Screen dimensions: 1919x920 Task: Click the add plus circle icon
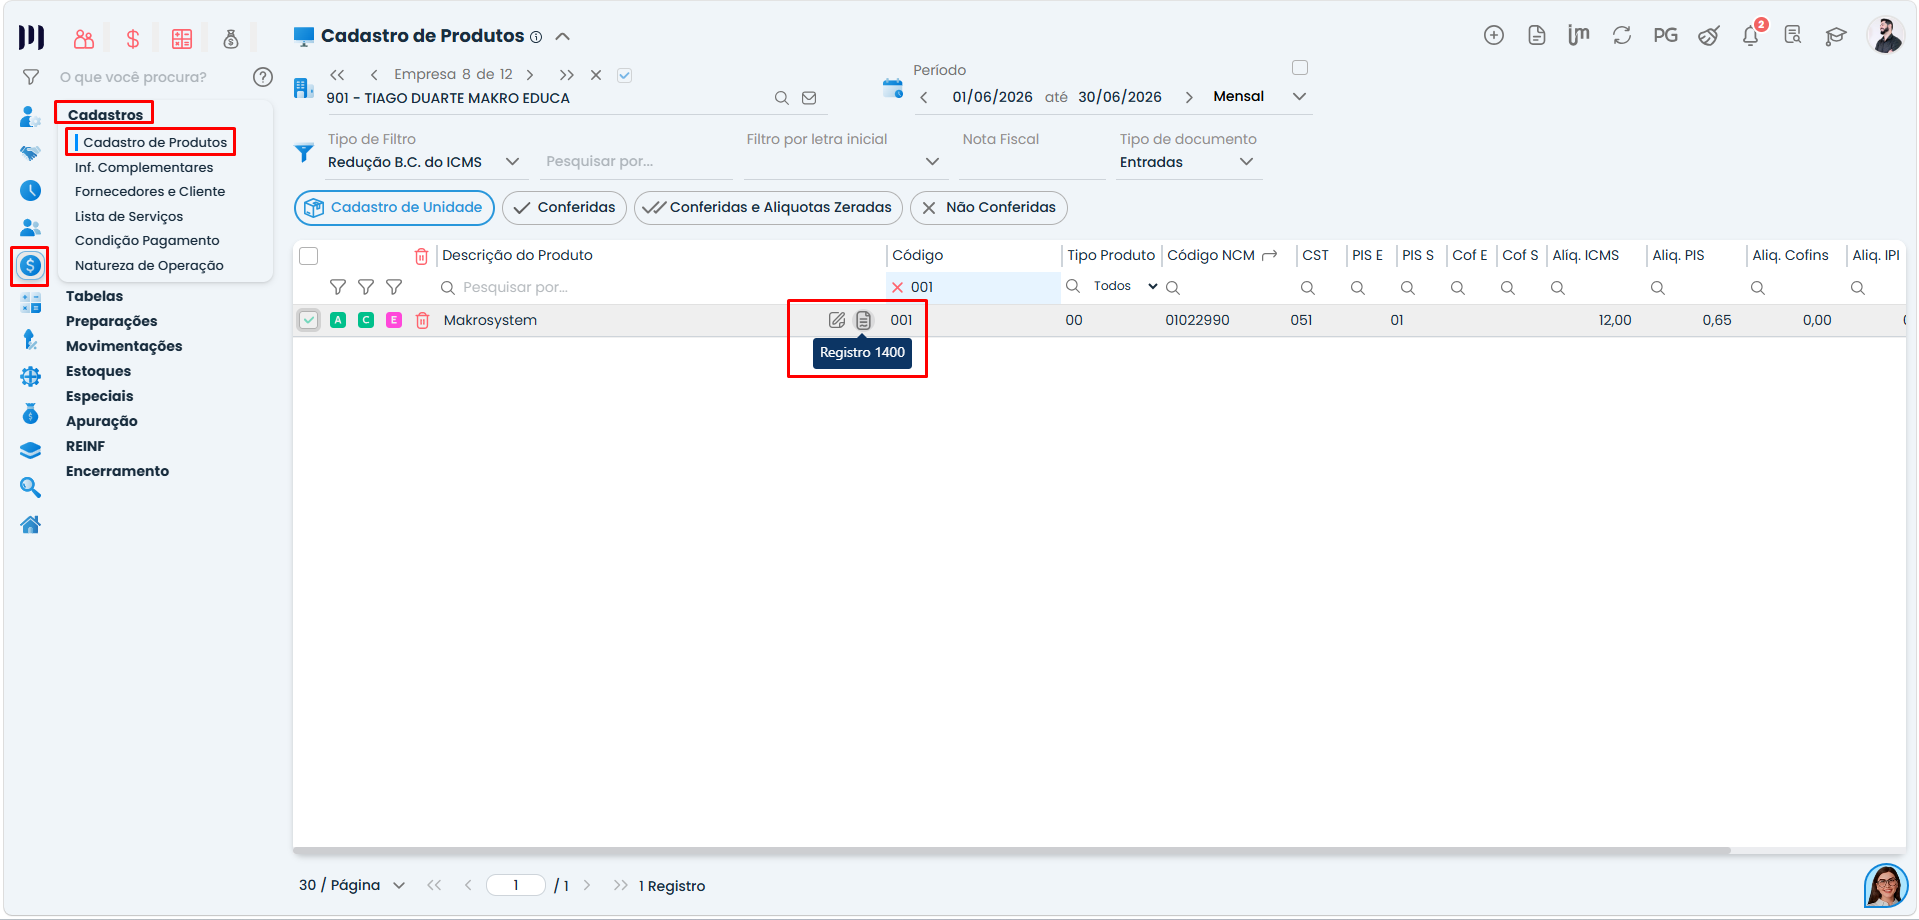[x=1494, y=36]
